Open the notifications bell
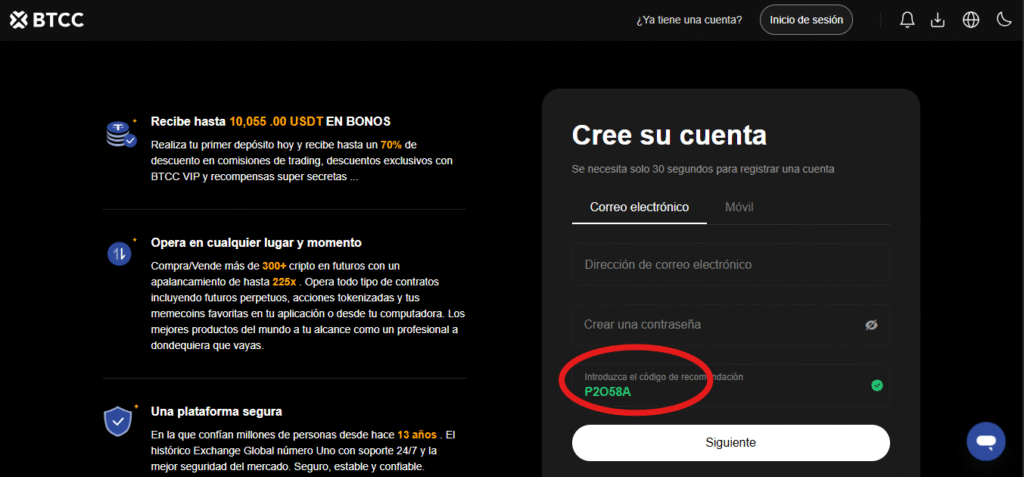This screenshot has width=1024, height=477. click(x=907, y=20)
